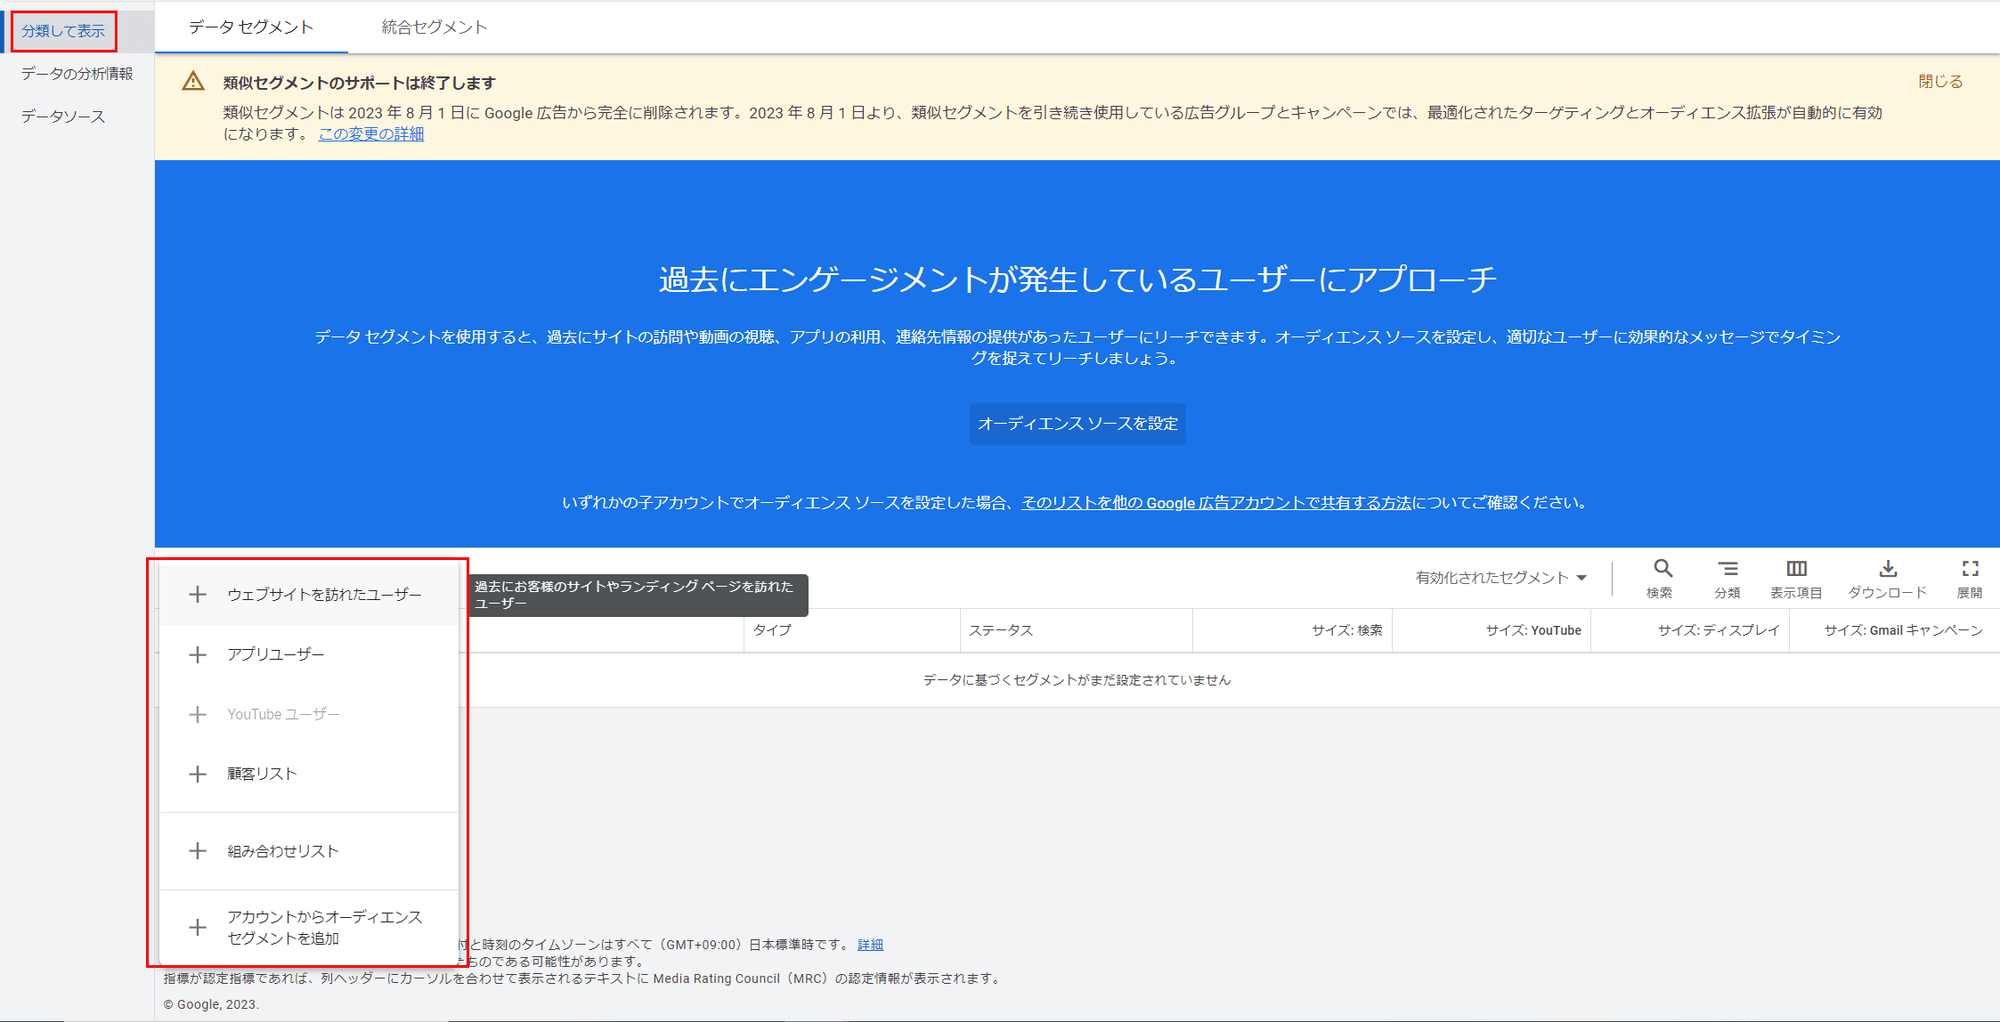Sort by the サイズ: YouTube column header

click(x=1533, y=630)
